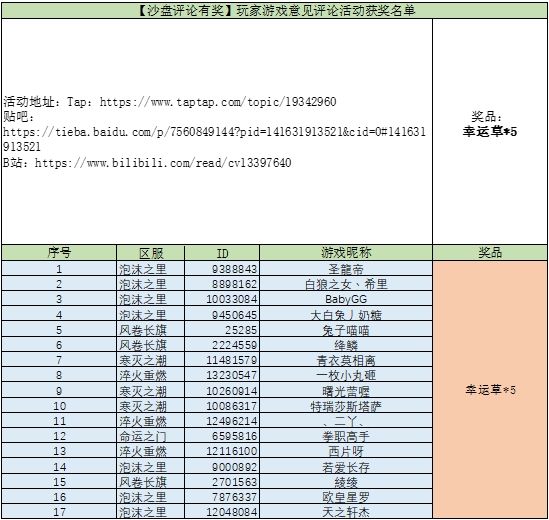Select ID cell 2701563
This screenshot has height=520, width=549.
222,482
